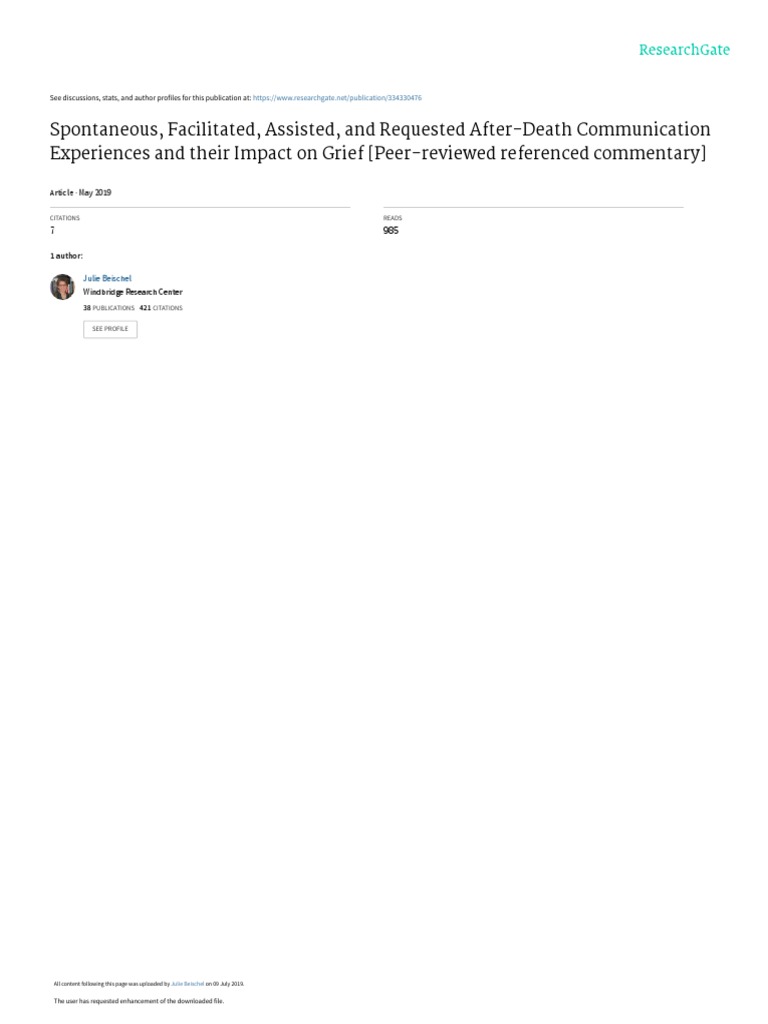
Task: Click the citations count value 7
Action: coord(52,231)
